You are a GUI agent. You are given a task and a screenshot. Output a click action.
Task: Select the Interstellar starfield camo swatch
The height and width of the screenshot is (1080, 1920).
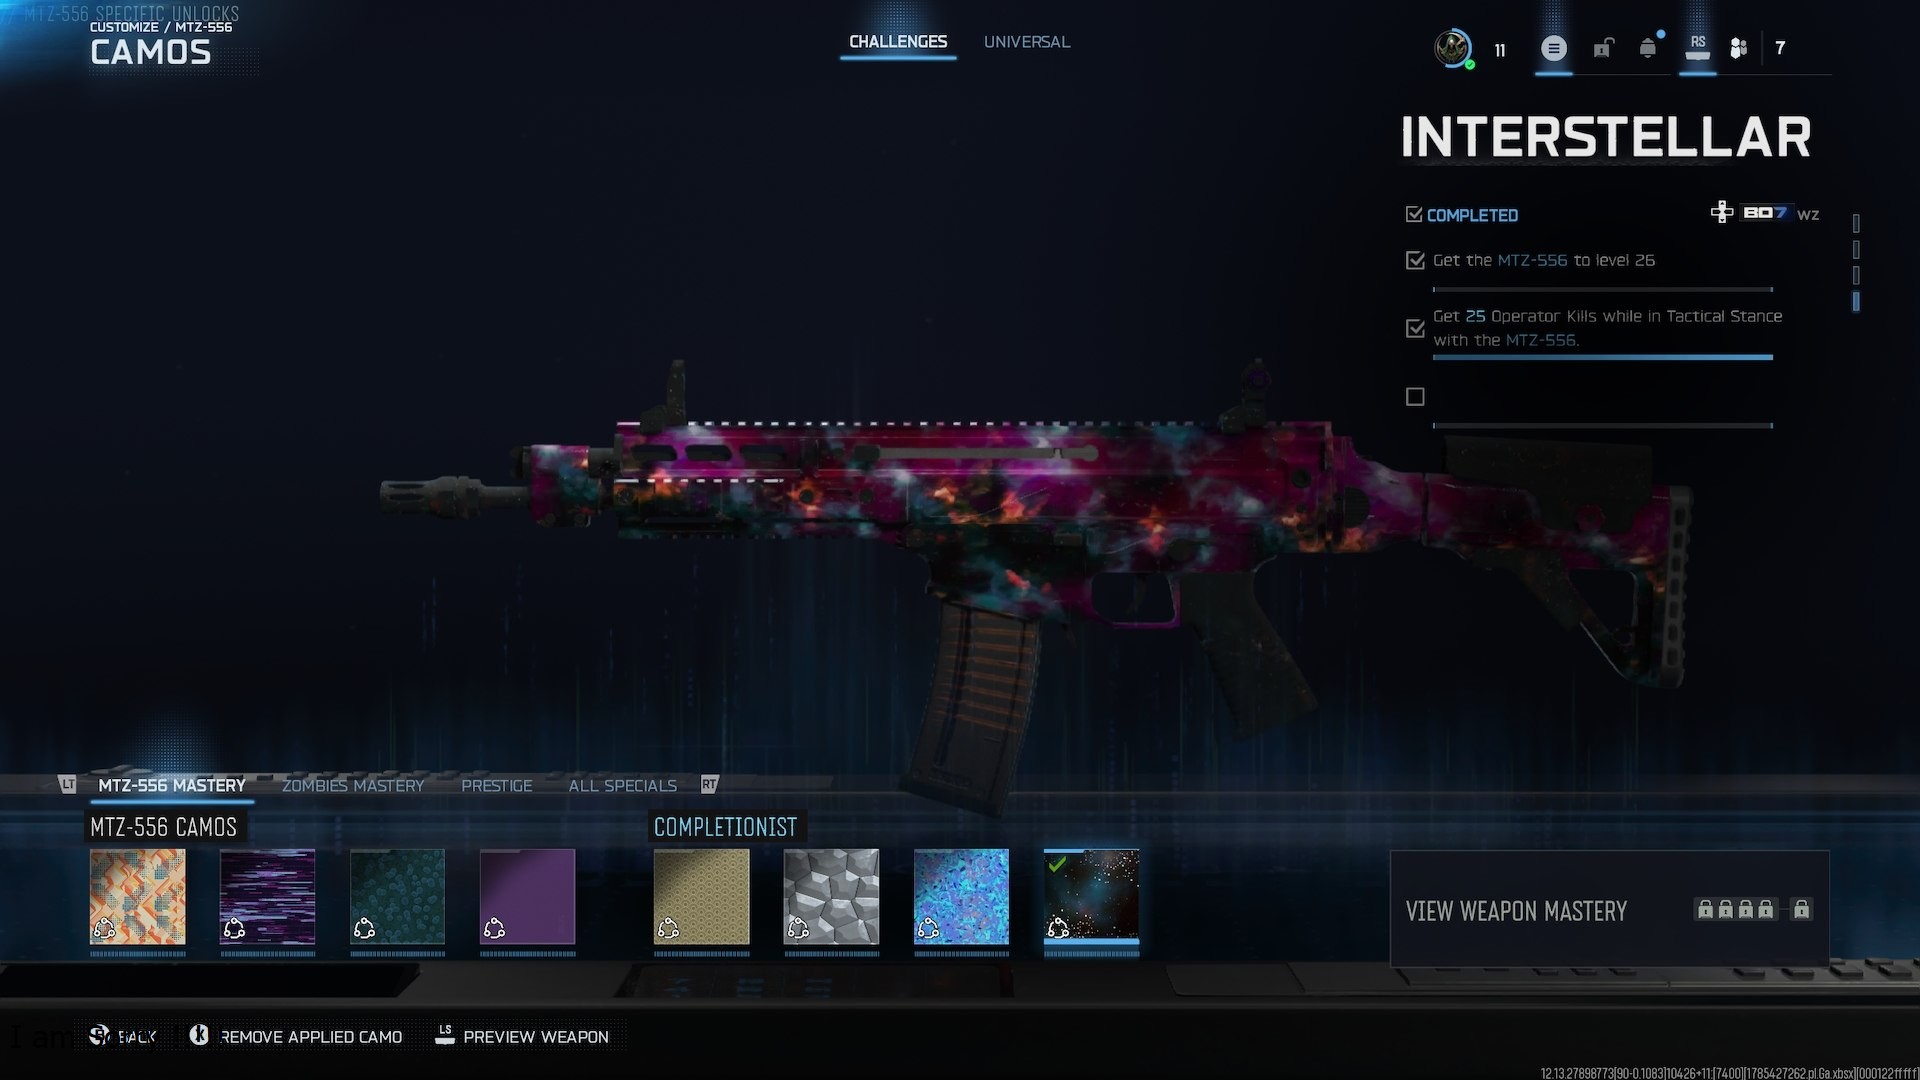coord(1092,897)
